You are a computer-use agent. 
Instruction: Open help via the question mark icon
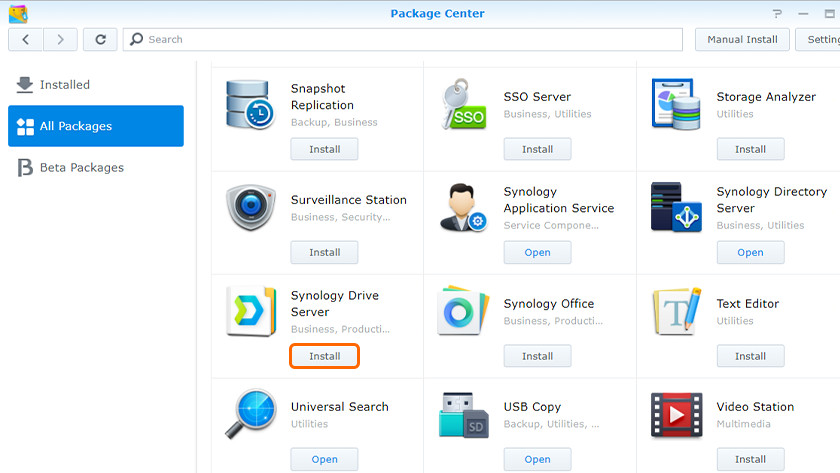777,14
